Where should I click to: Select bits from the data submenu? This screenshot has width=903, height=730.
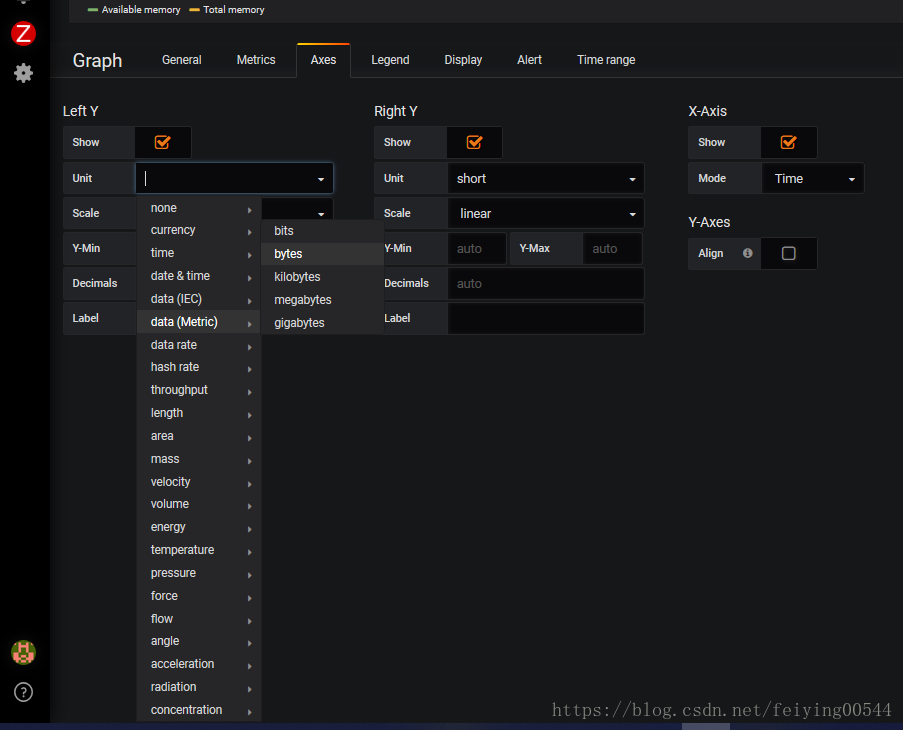pyautogui.click(x=322, y=231)
